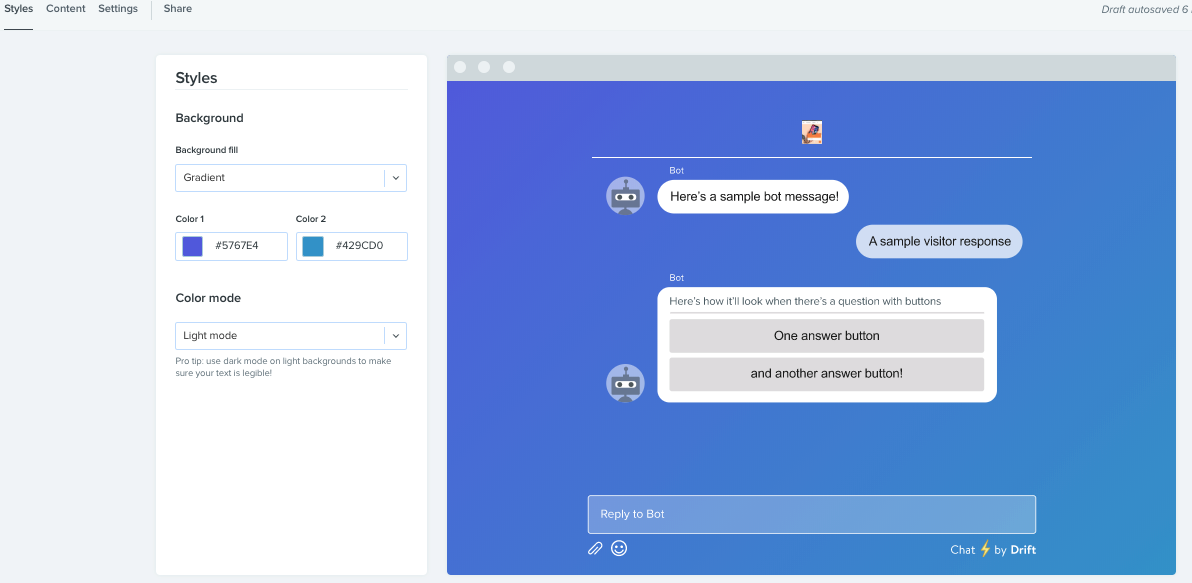Click the logo image above the chat
The width and height of the screenshot is (1192, 583).
coord(812,132)
